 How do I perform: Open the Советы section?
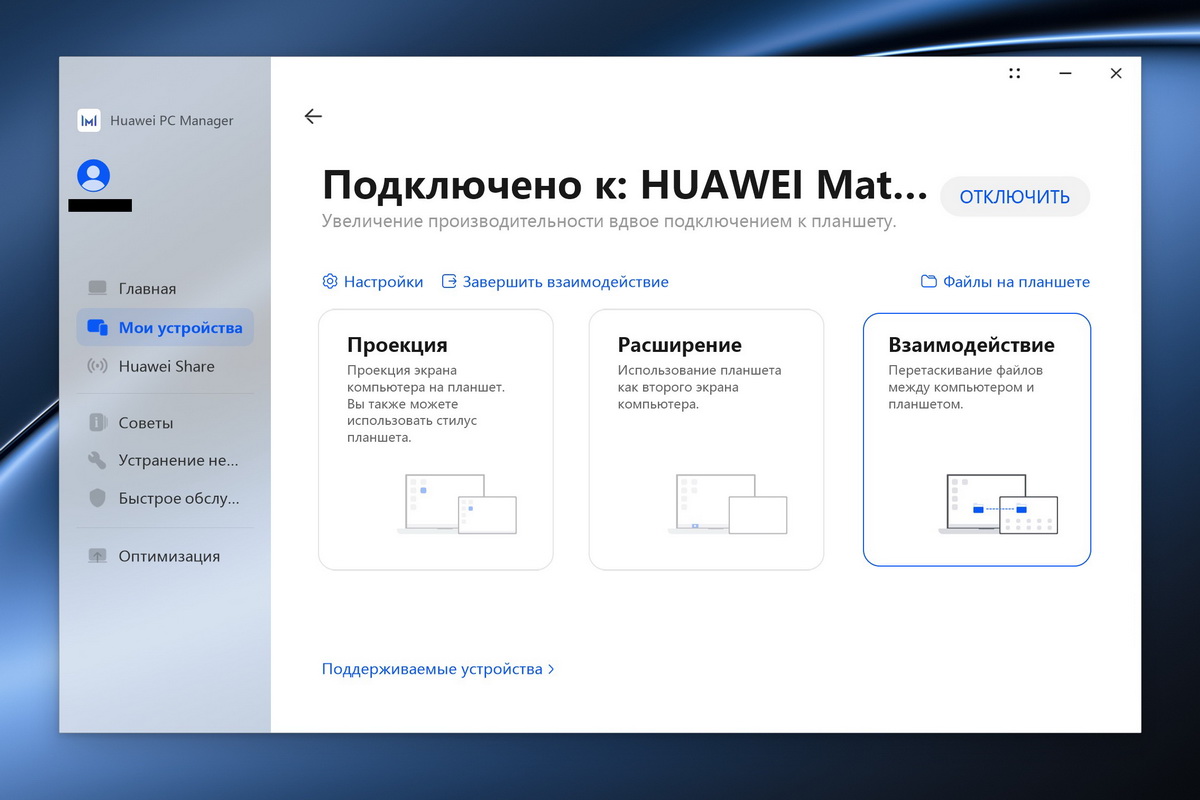(x=165, y=423)
